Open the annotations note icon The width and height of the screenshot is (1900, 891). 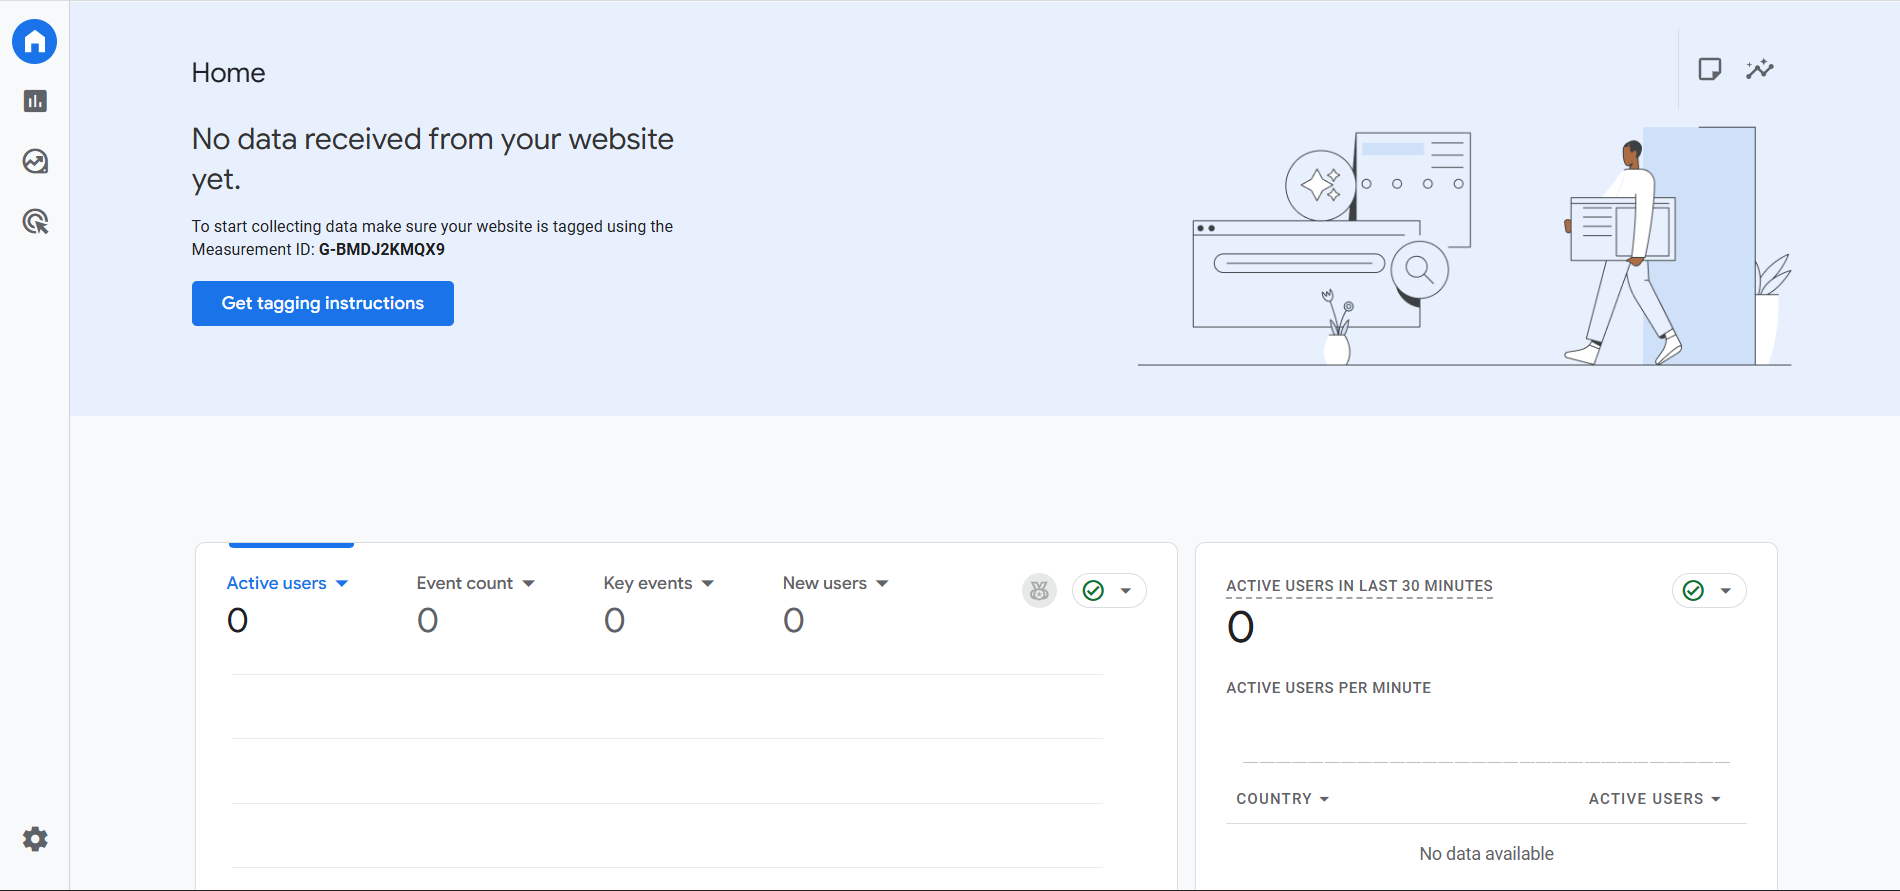(1709, 69)
